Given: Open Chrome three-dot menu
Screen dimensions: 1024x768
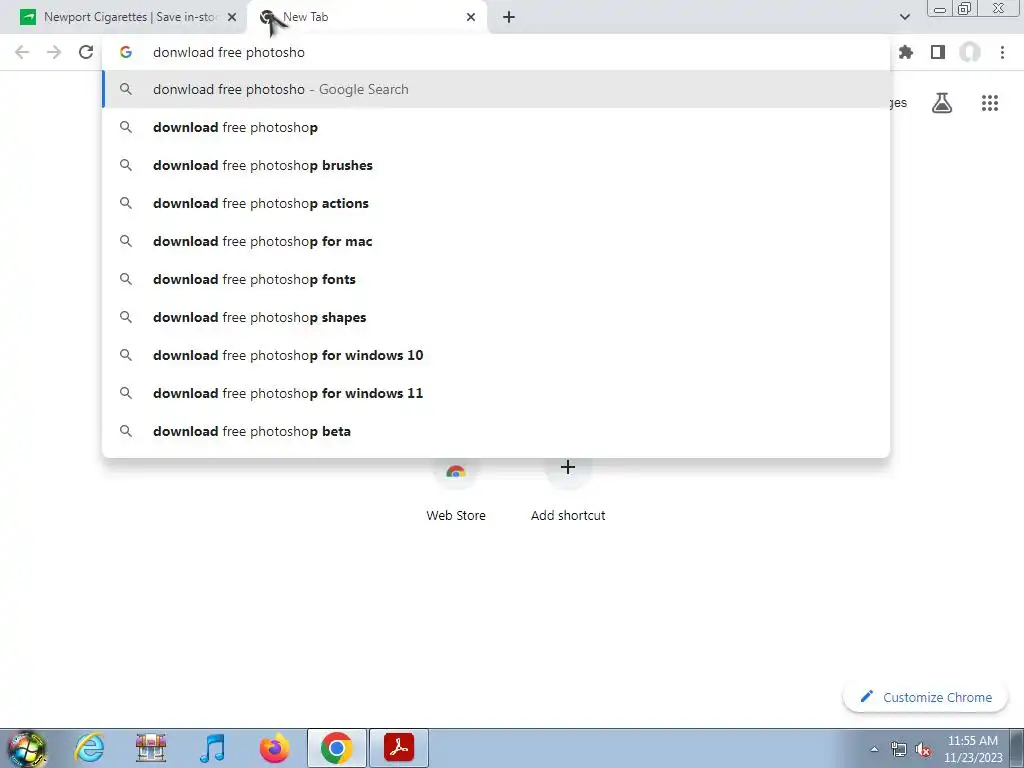Looking at the screenshot, I should pyautogui.click(x=1002, y=52).
